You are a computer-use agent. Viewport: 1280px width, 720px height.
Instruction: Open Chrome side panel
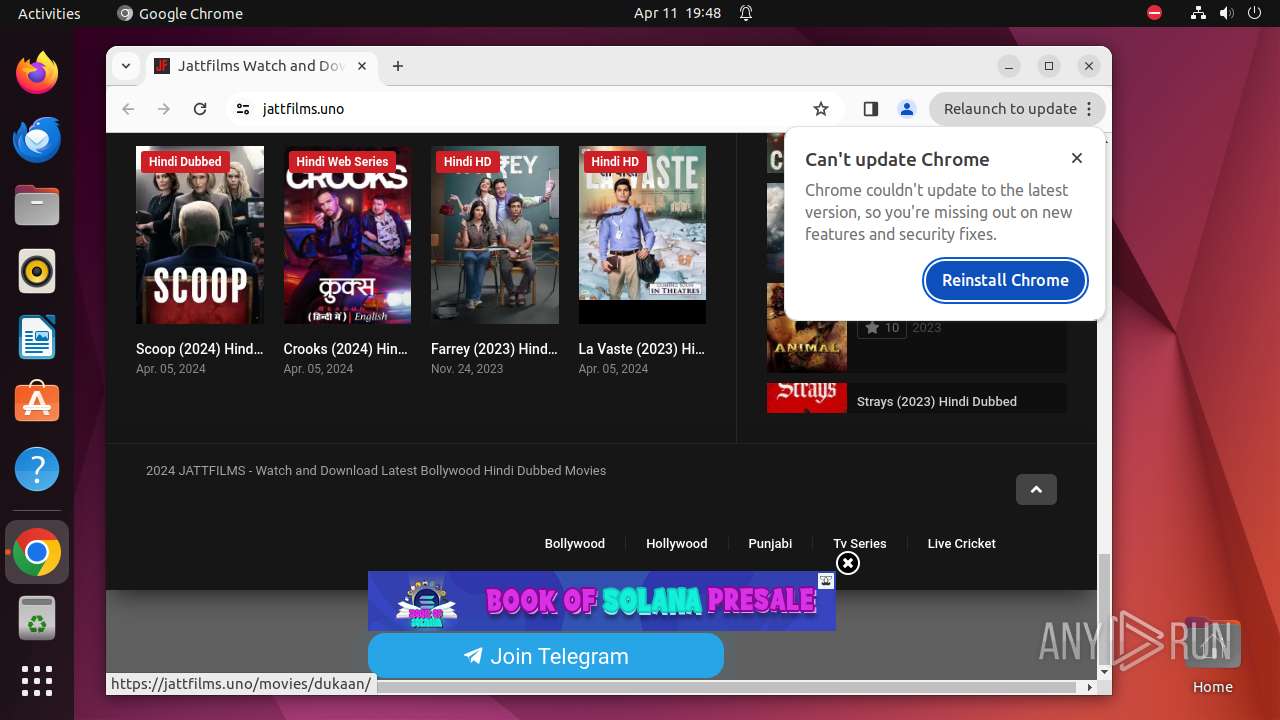870,109
